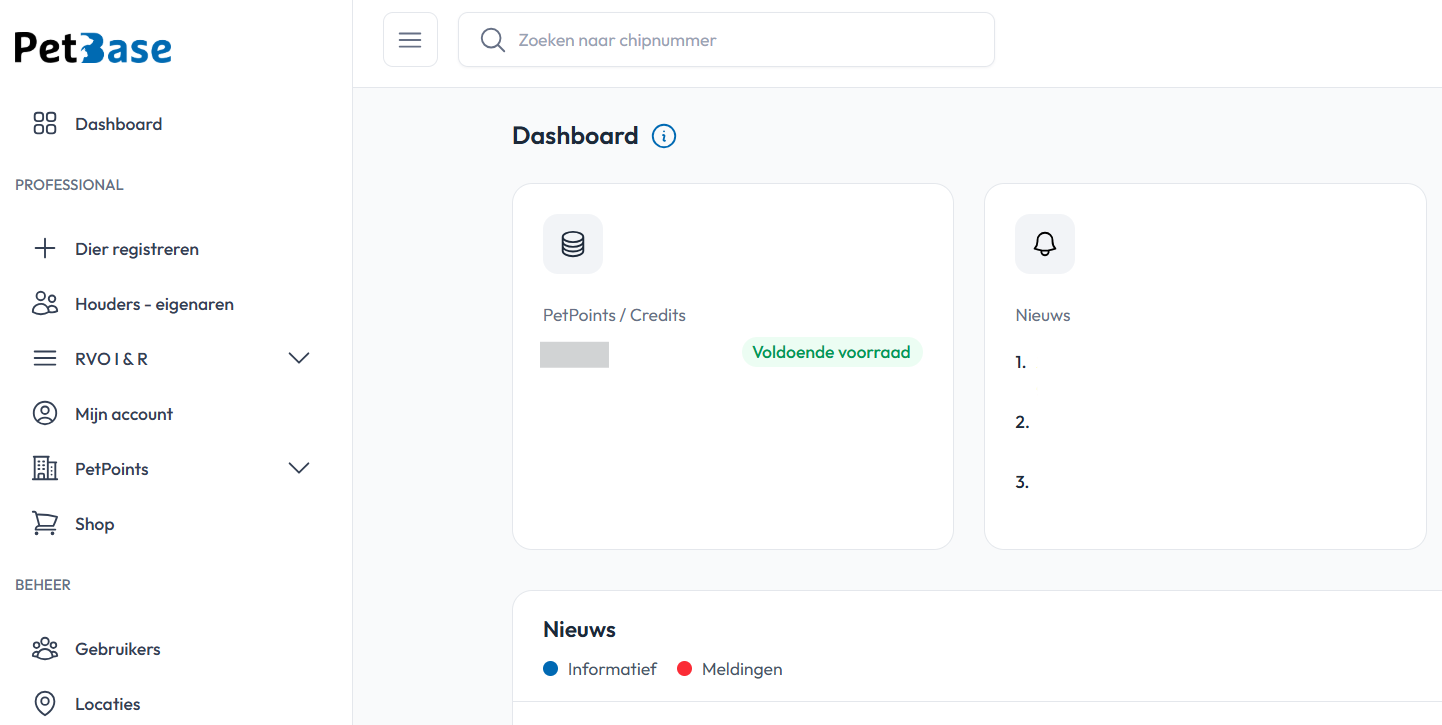Click the group icon beside Gebruikers
This screenshot has height=725, width=1442.
(x=45, y=649)
